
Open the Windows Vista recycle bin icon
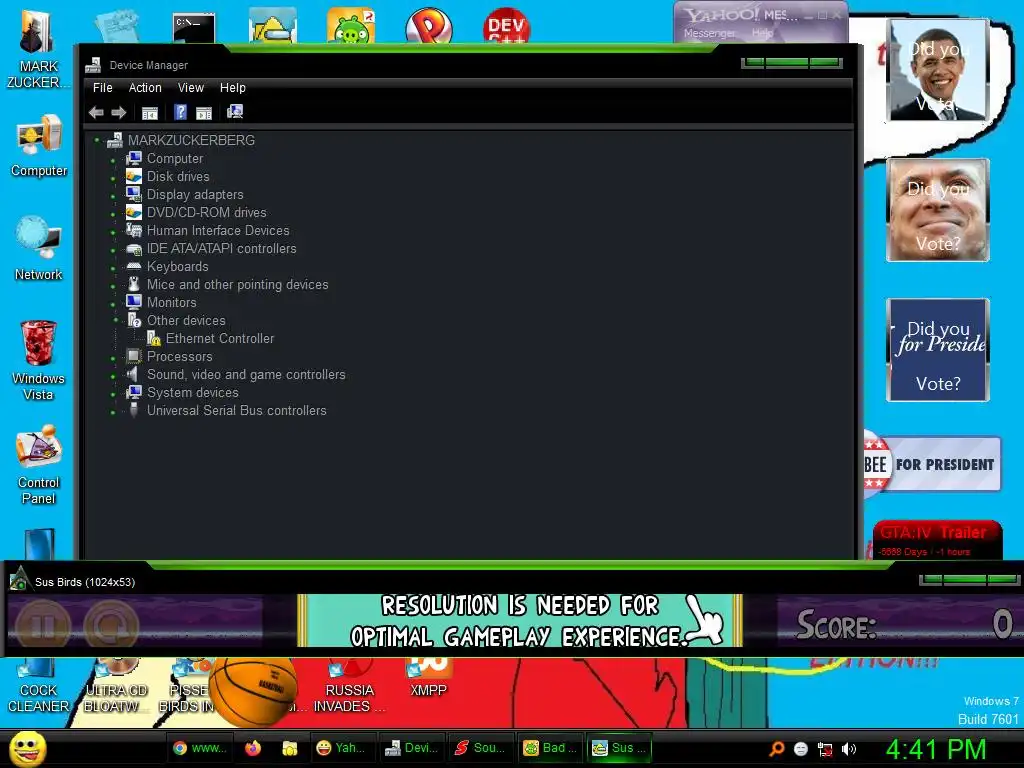click(x=39, y=360)
